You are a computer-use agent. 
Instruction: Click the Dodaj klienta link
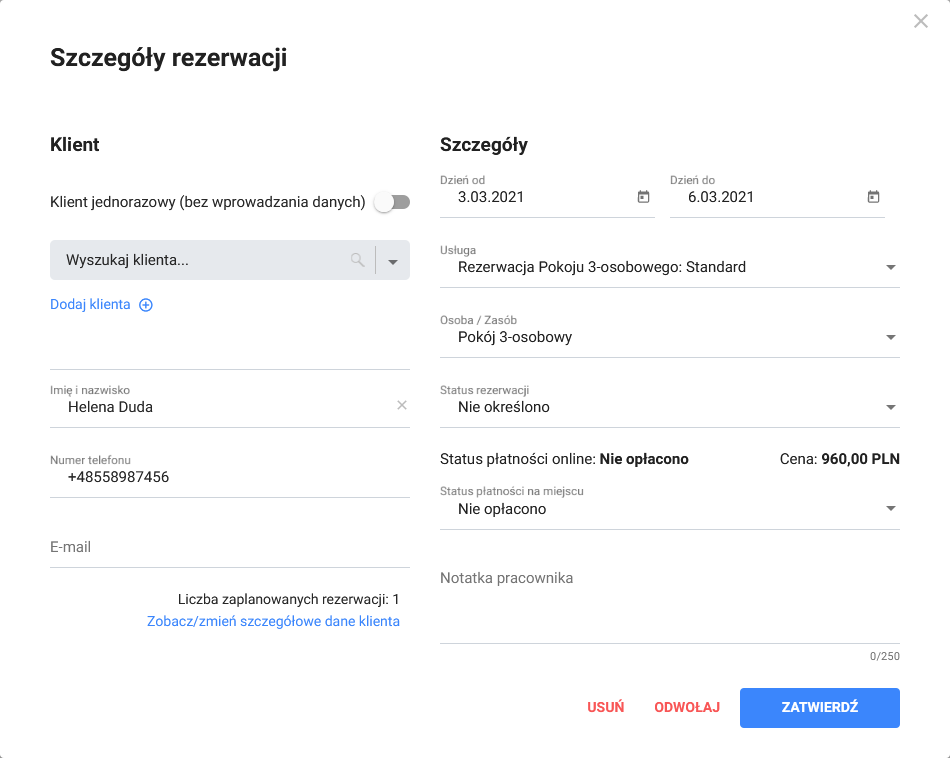pos(90,305)
